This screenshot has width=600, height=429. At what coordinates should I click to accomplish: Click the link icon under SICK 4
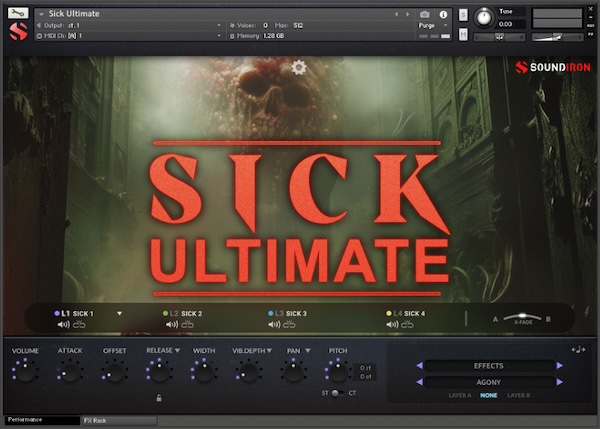(414, 324)
